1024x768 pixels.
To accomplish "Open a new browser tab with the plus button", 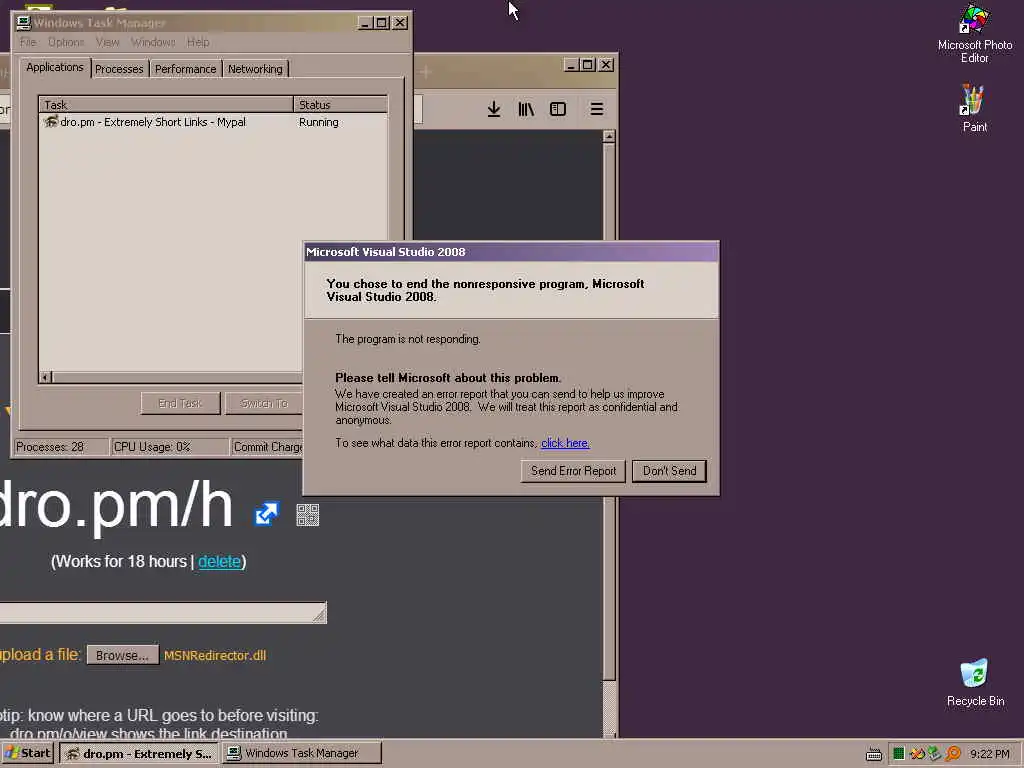I will coord(425,72).
